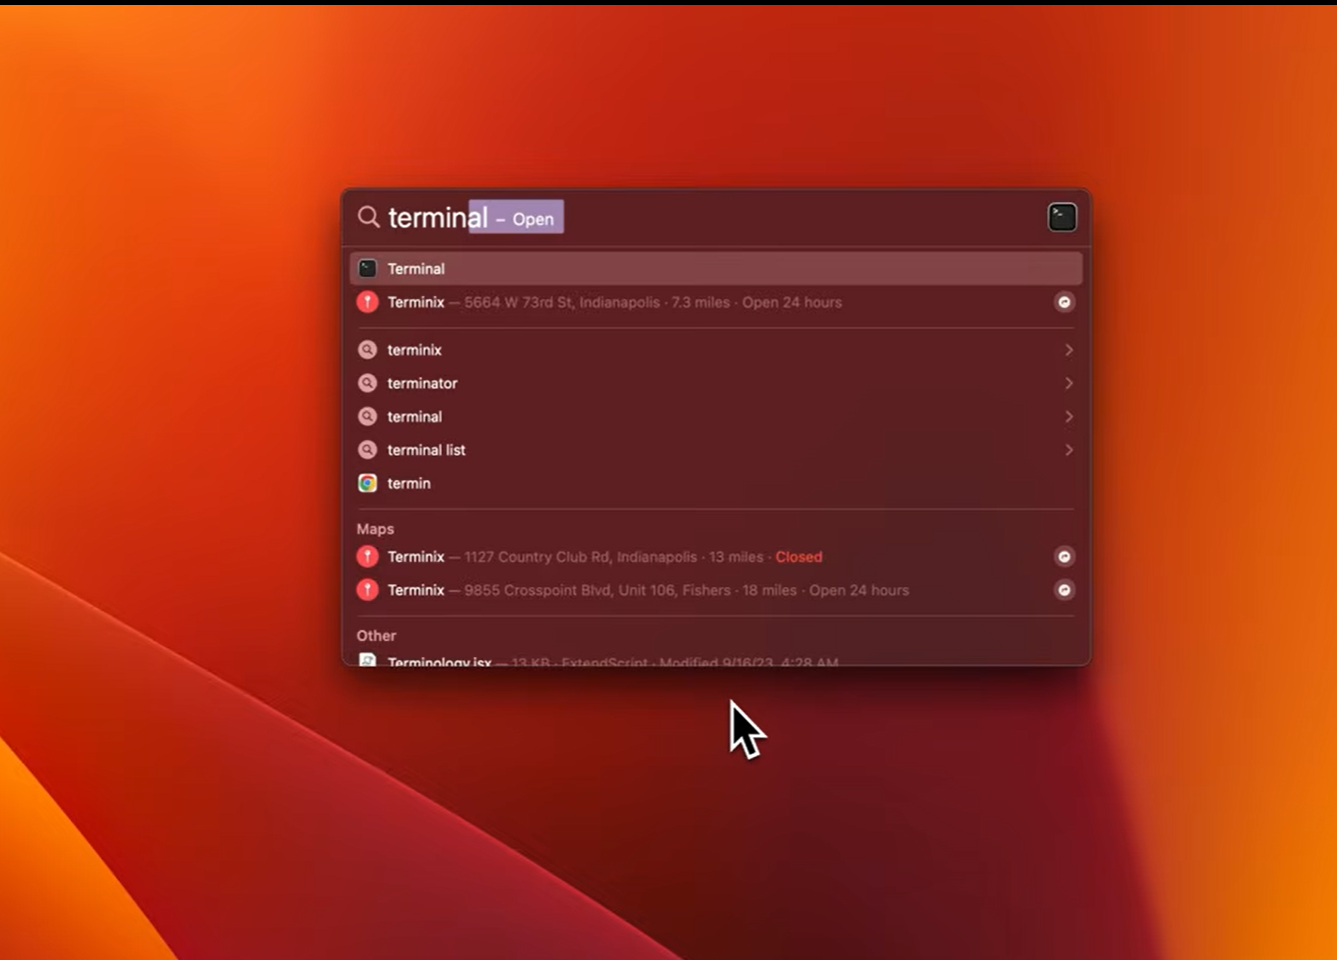Click map pin for Terminix Crosspoint Blvd
Viewport: 1337px width, 960px height.
pyautogui.click(x=368, y=590)
